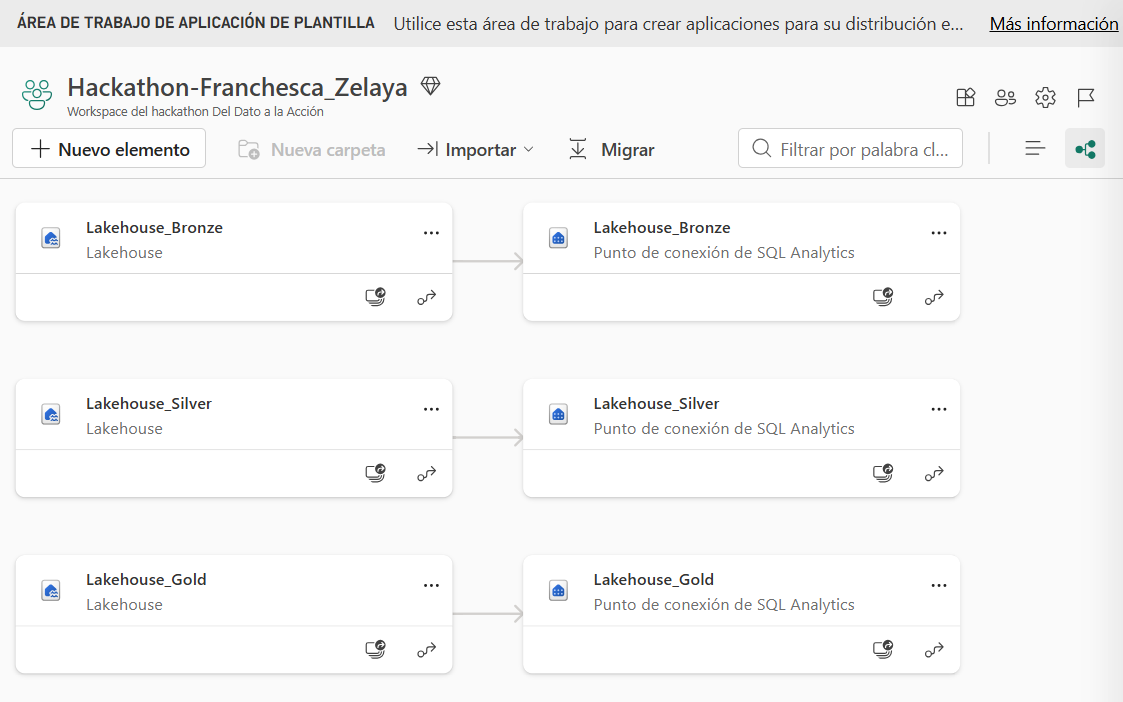Screen dimensions: 1123x702
Task: Click the Lakehouse_Bronze Lakehouse item icon
Action: (51, 239)
